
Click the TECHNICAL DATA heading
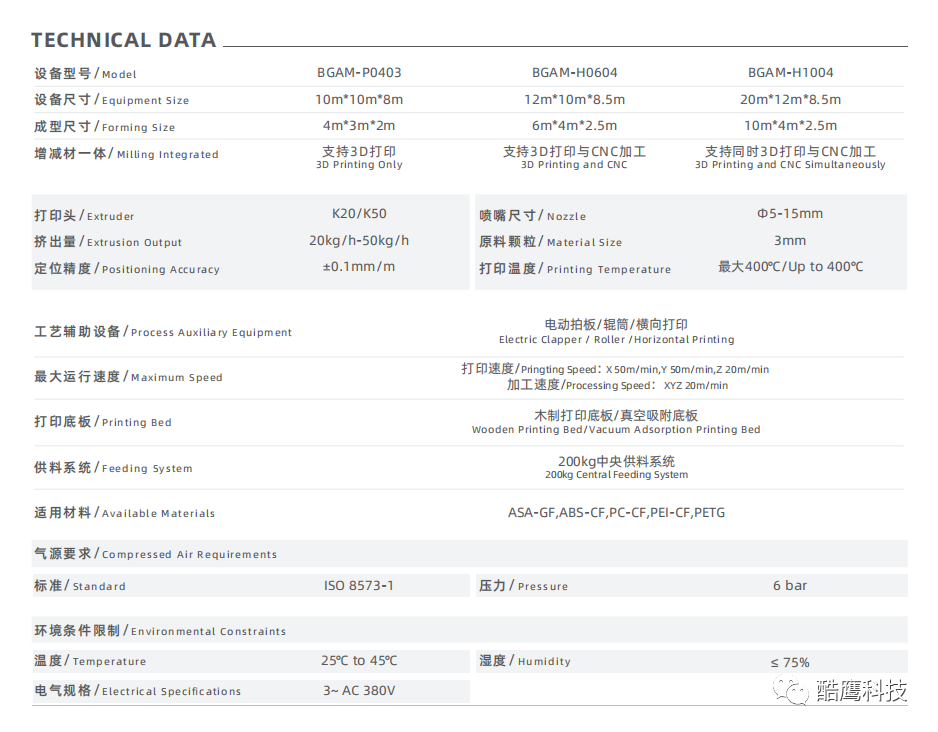coord(123,41)
